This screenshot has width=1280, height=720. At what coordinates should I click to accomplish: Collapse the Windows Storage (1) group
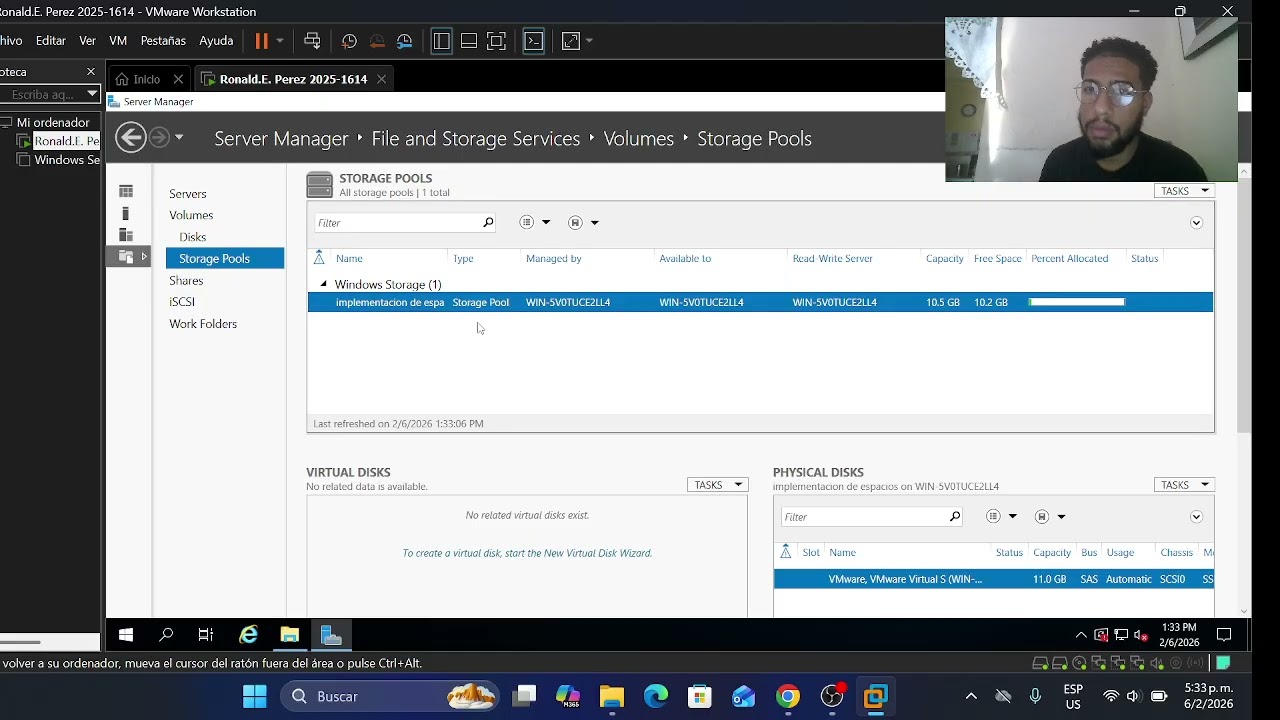tap(323, 284)
